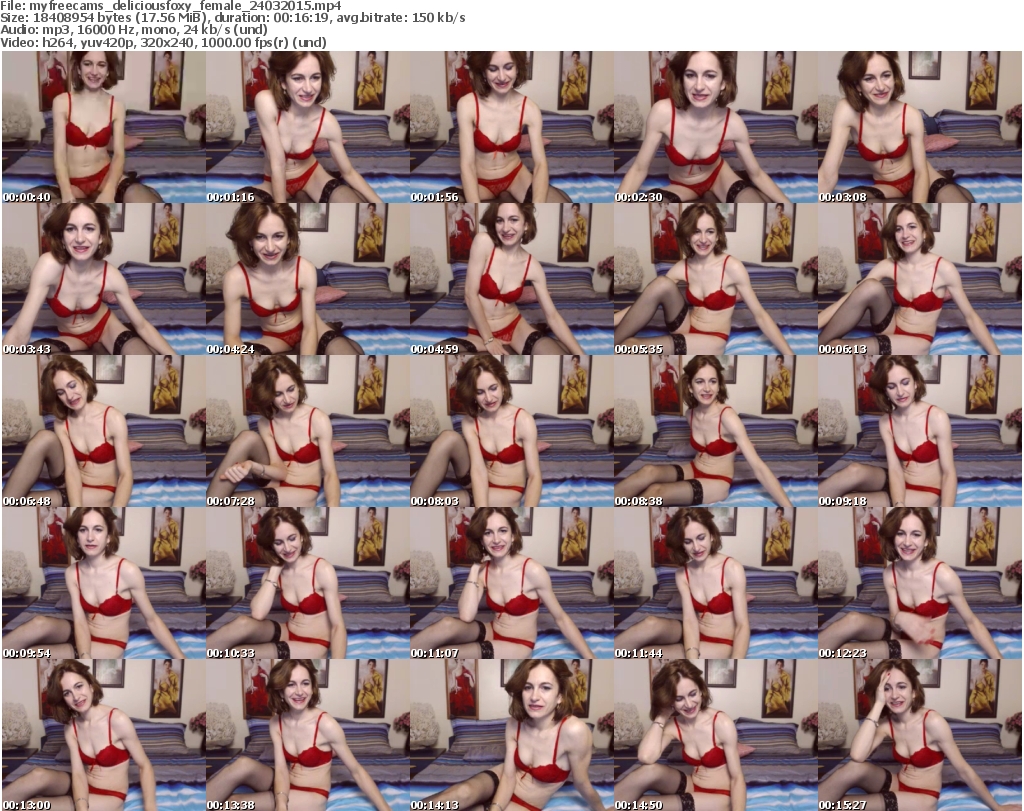Select the frame stamped 00:03:43
1024x811 pixels.
(104, 279)
